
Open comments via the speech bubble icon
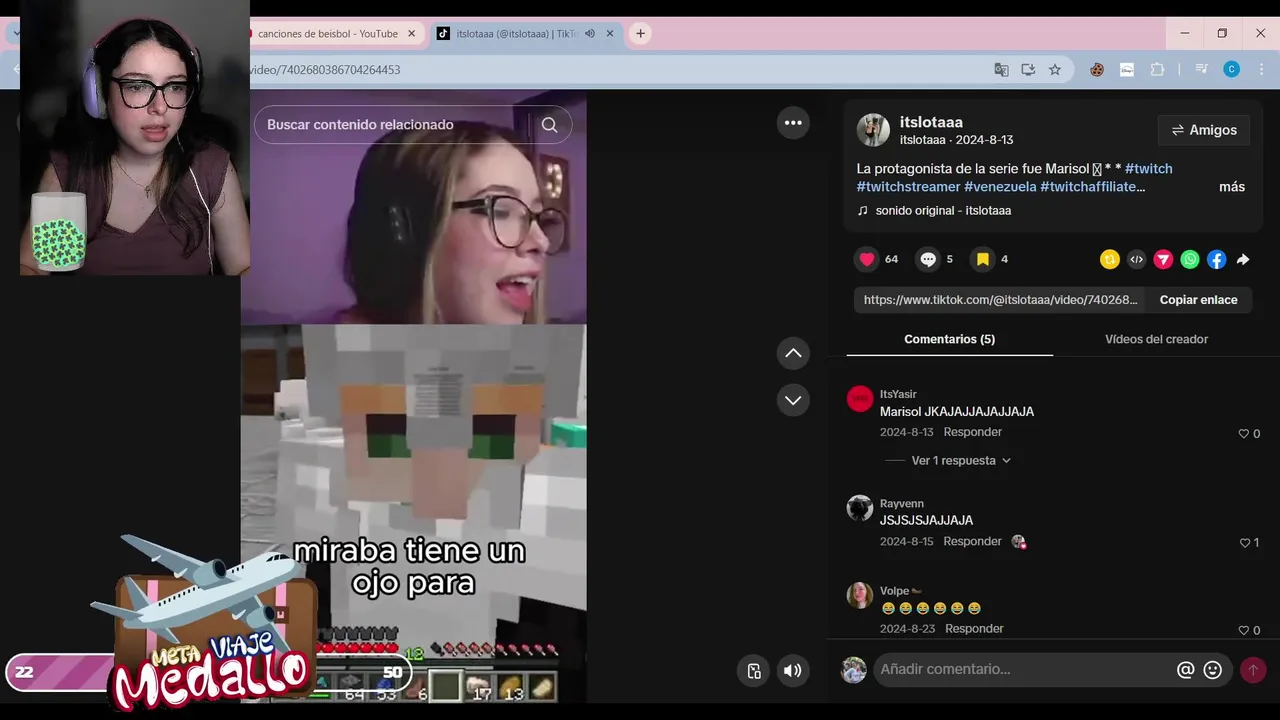coord(928,259)
